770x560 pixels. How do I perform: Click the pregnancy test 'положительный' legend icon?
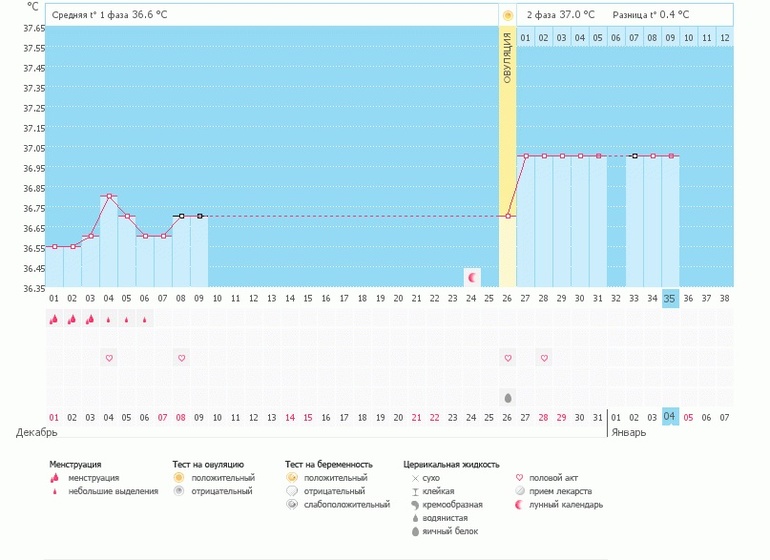click(292, 477)
